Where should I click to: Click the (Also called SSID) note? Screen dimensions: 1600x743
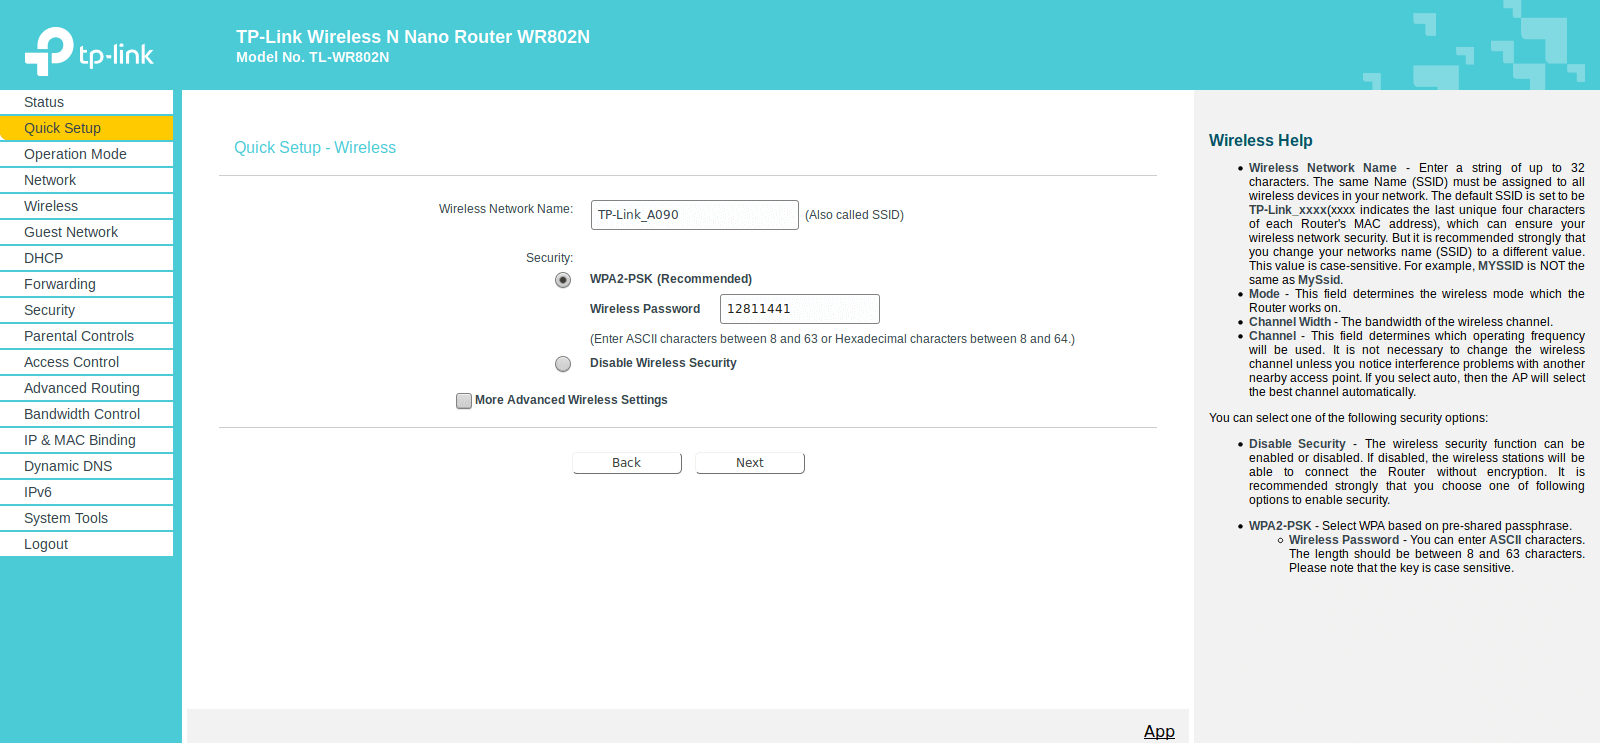854,215
